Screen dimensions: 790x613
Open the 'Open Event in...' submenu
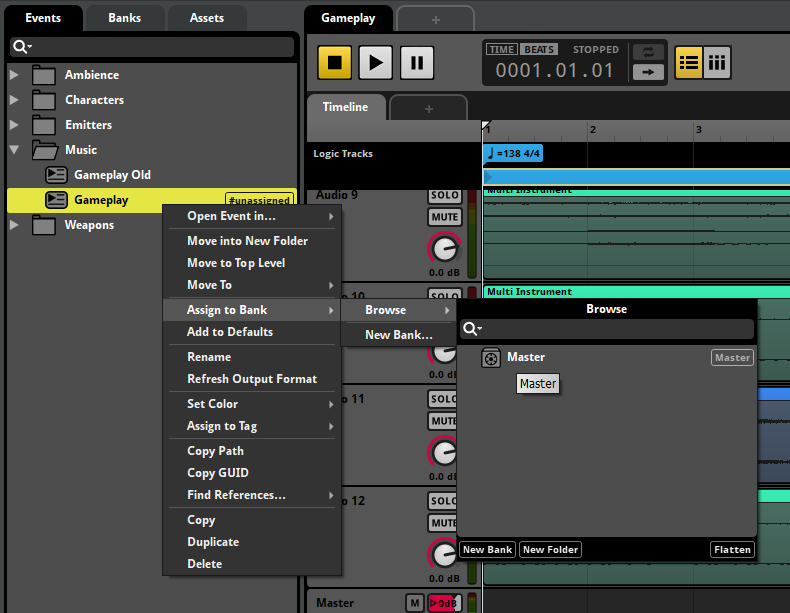(252, 216)
